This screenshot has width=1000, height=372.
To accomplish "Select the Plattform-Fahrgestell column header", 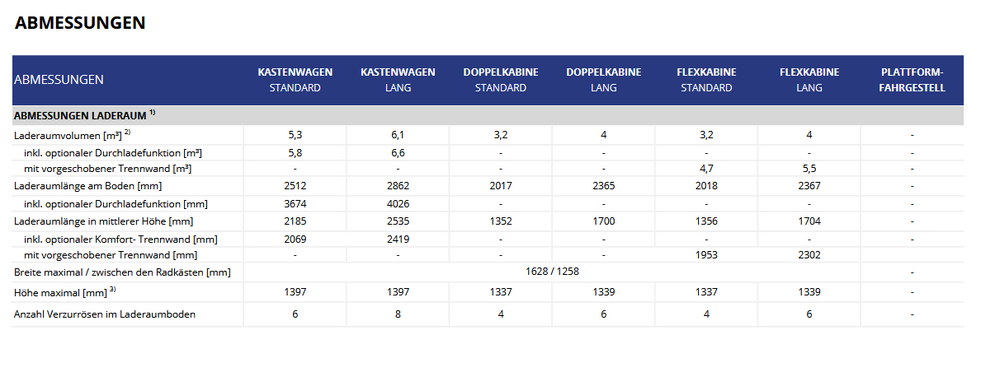I will pos(911,80).
